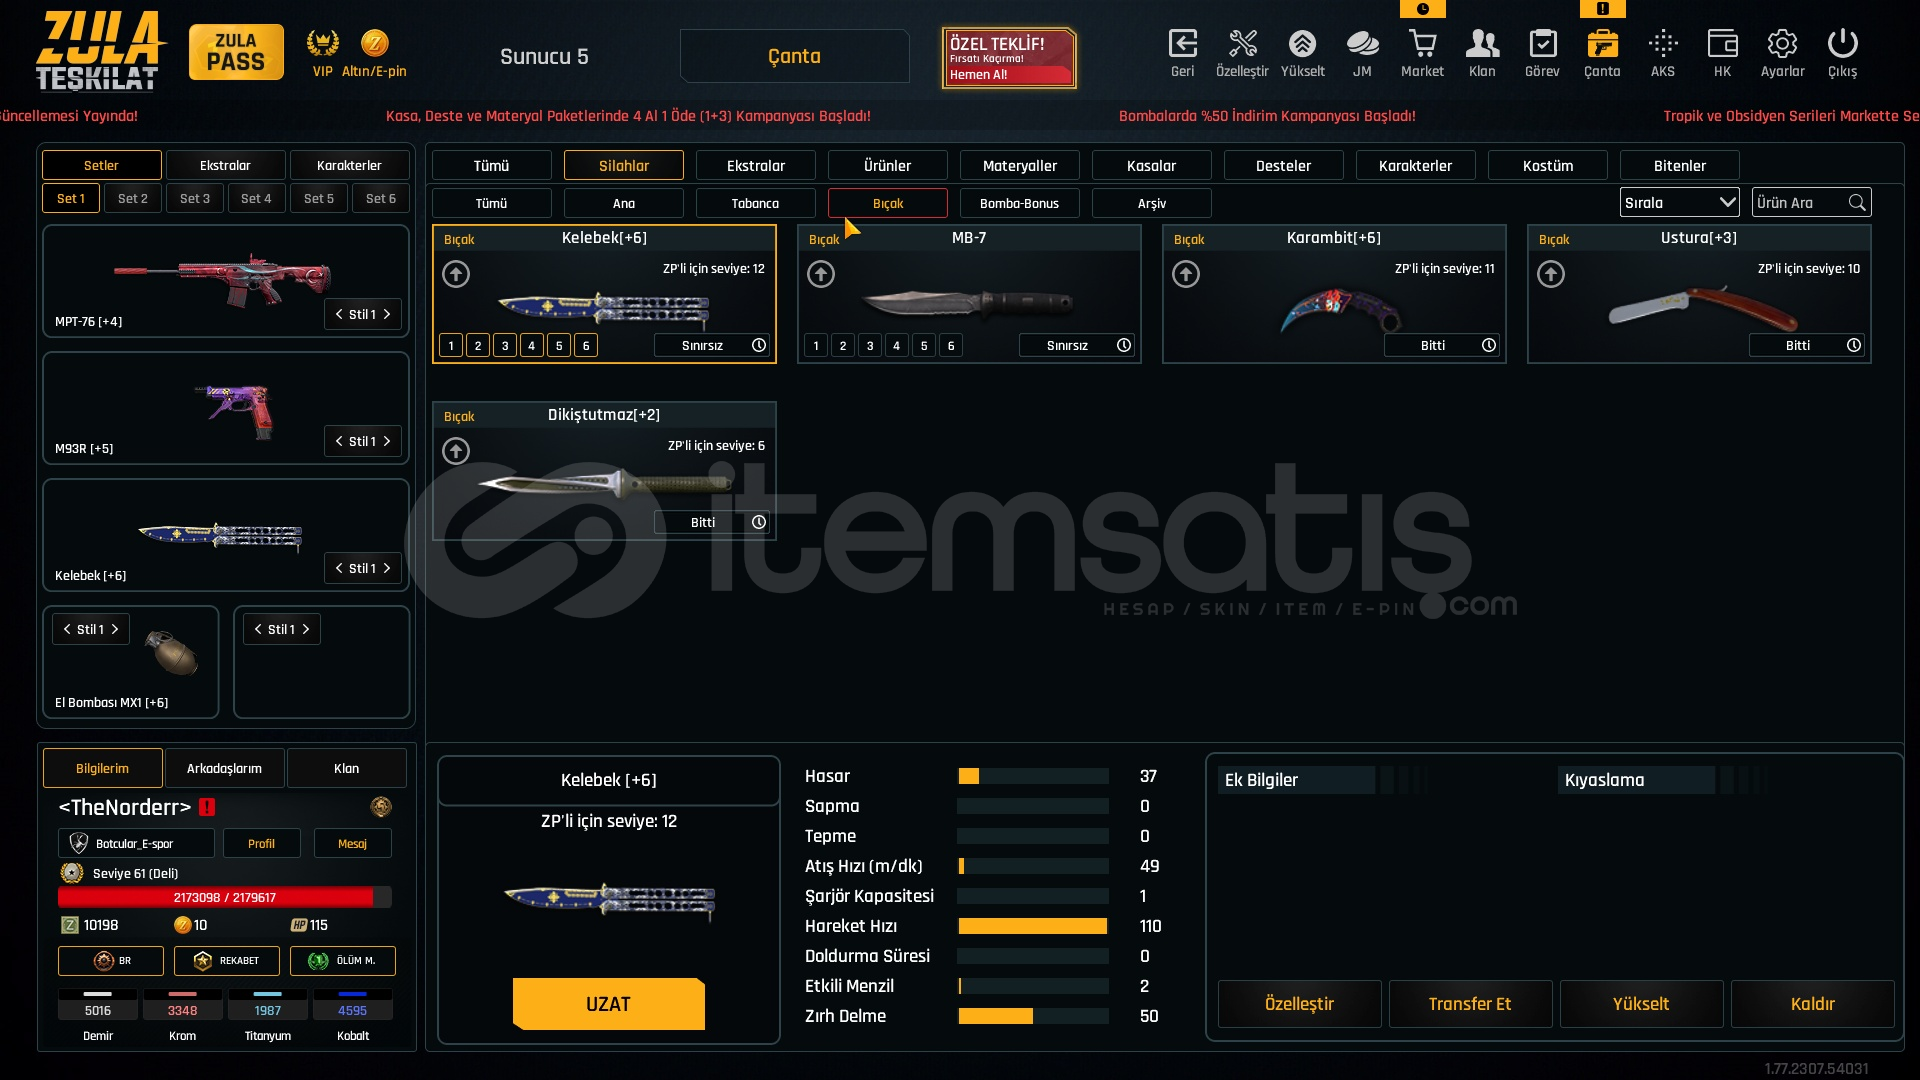Select Set 4 loadout
Viewport: 1920px width, 1080px height.
[x=256, y=198]
